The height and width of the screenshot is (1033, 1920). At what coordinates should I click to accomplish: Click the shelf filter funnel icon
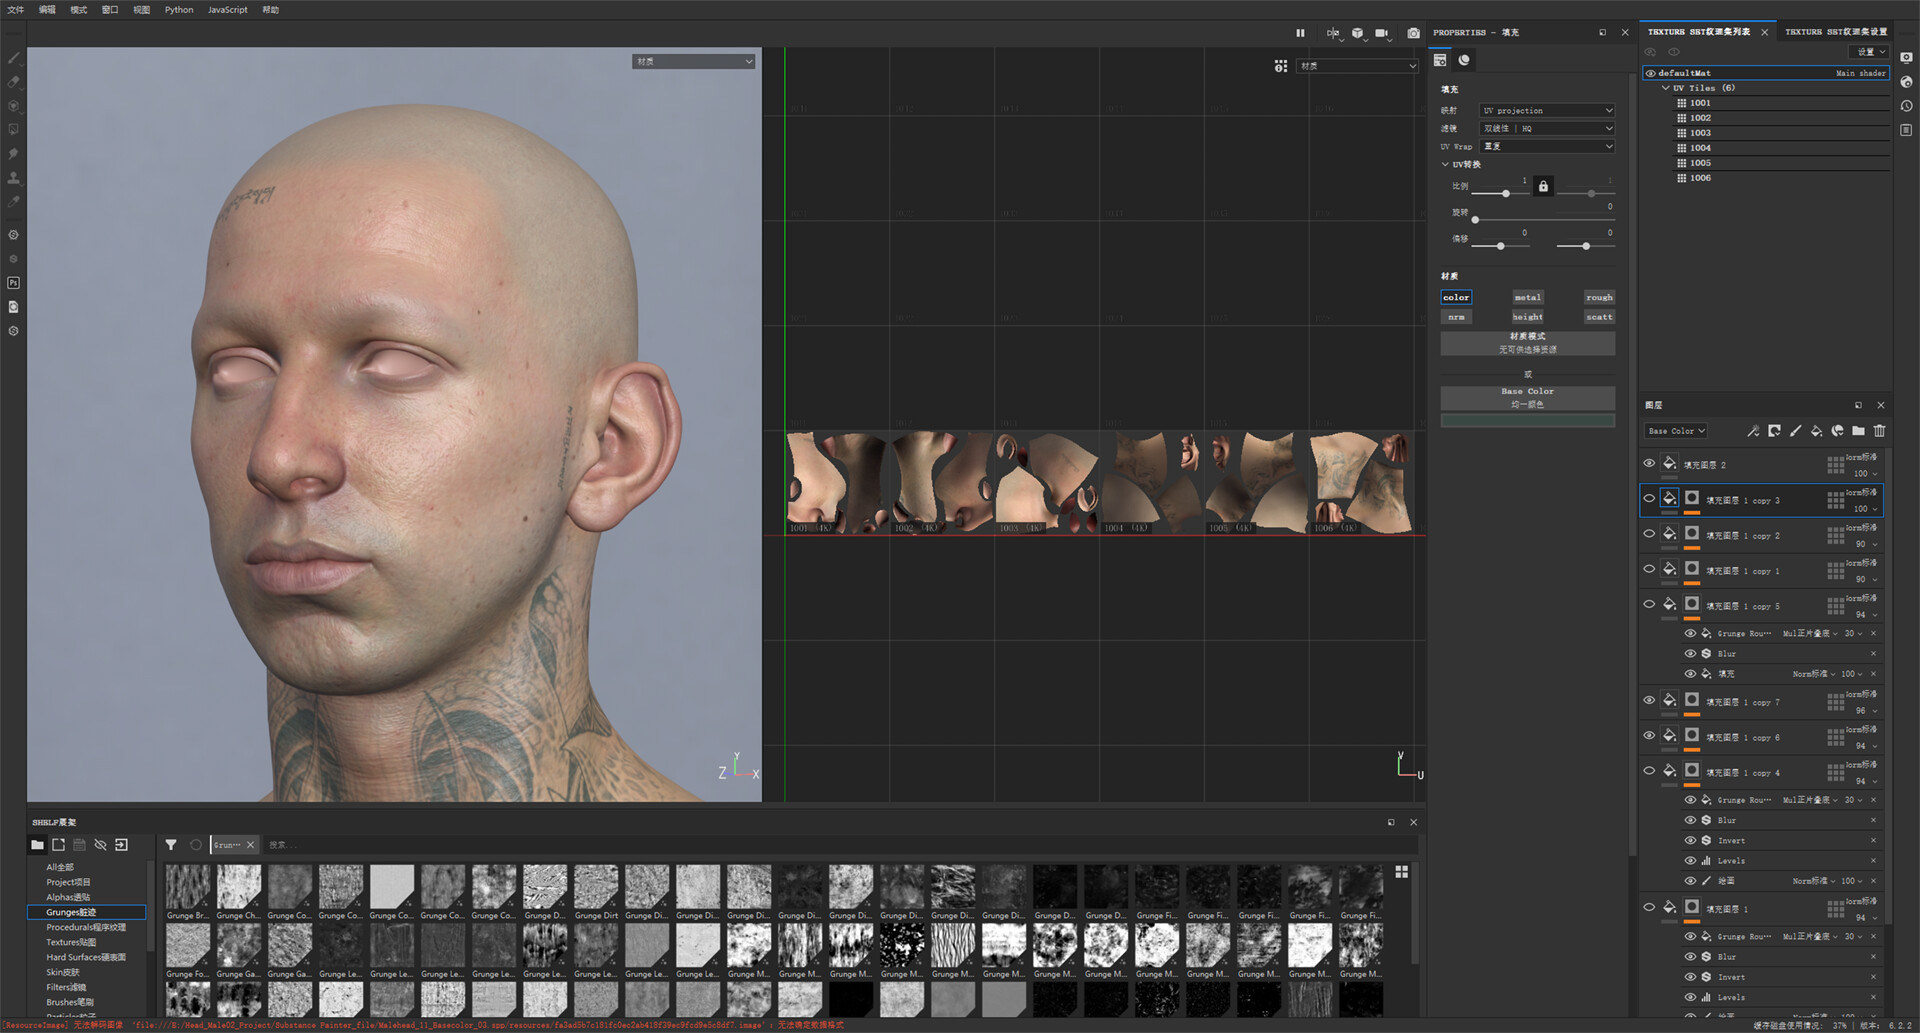click(171, 845)
